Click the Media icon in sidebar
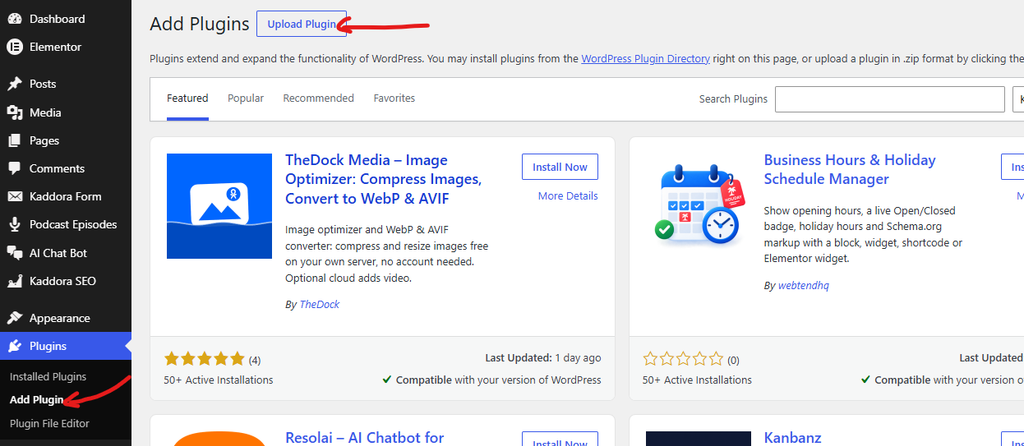The height and width of the screenshot is (446, 1024). [x=14, y=112]
